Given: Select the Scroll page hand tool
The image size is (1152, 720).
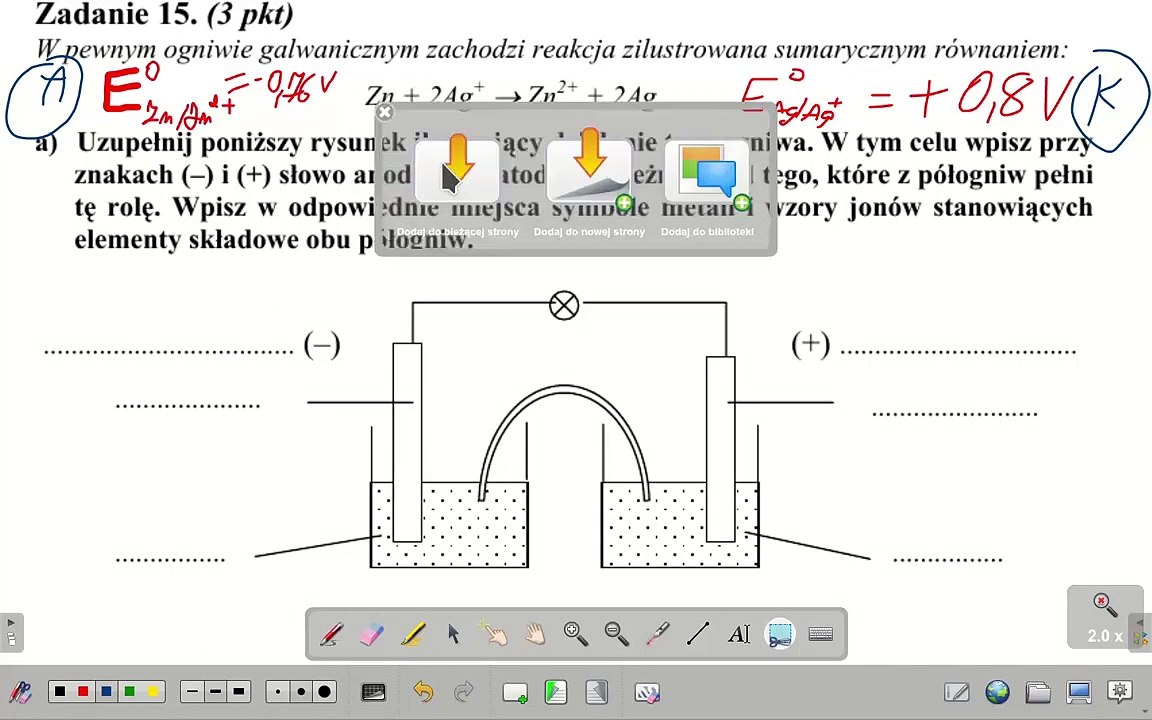Looking at the screenshot, I should pos(535,633).
